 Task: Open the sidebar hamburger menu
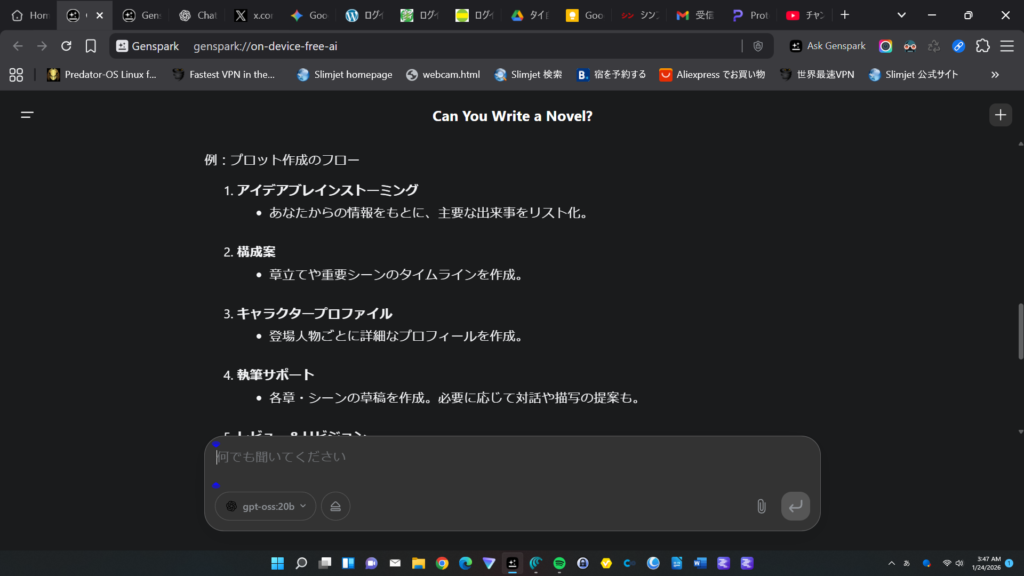[x=27, y=115]
